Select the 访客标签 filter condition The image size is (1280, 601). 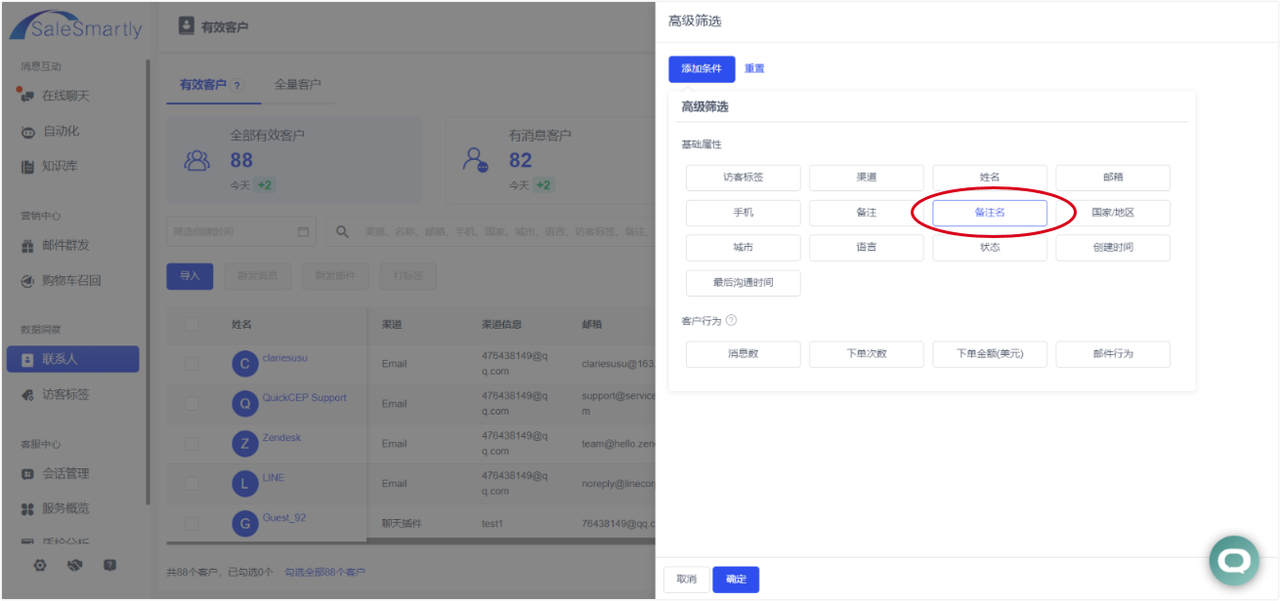pos(743,178)
